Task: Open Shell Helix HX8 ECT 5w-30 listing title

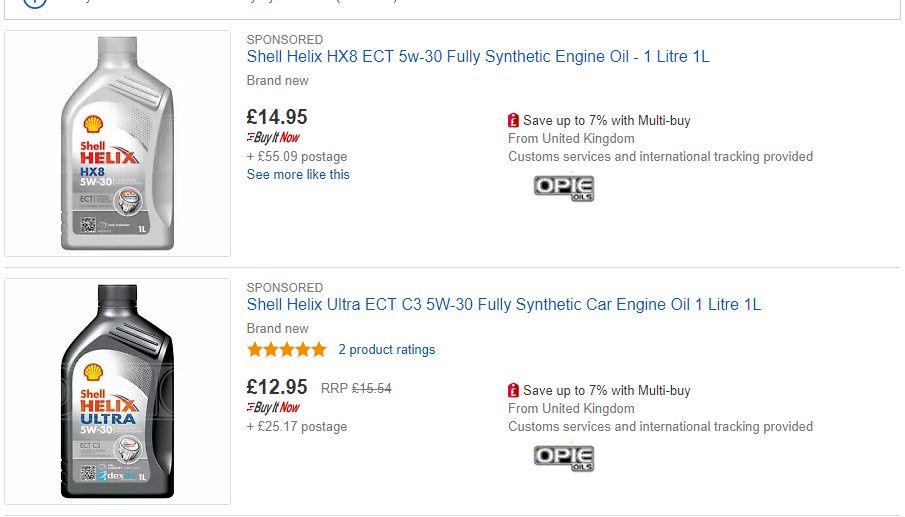Action: [478, 57]
